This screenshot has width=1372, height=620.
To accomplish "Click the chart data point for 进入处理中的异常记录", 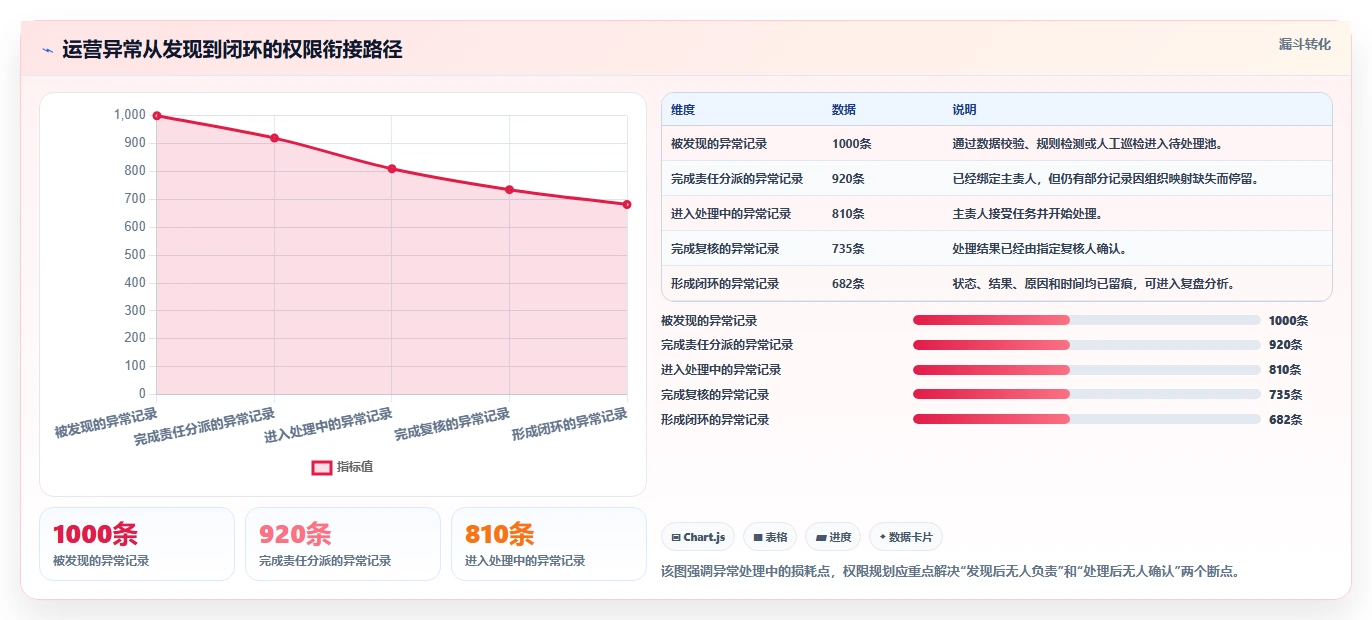I will coord(392,169).
